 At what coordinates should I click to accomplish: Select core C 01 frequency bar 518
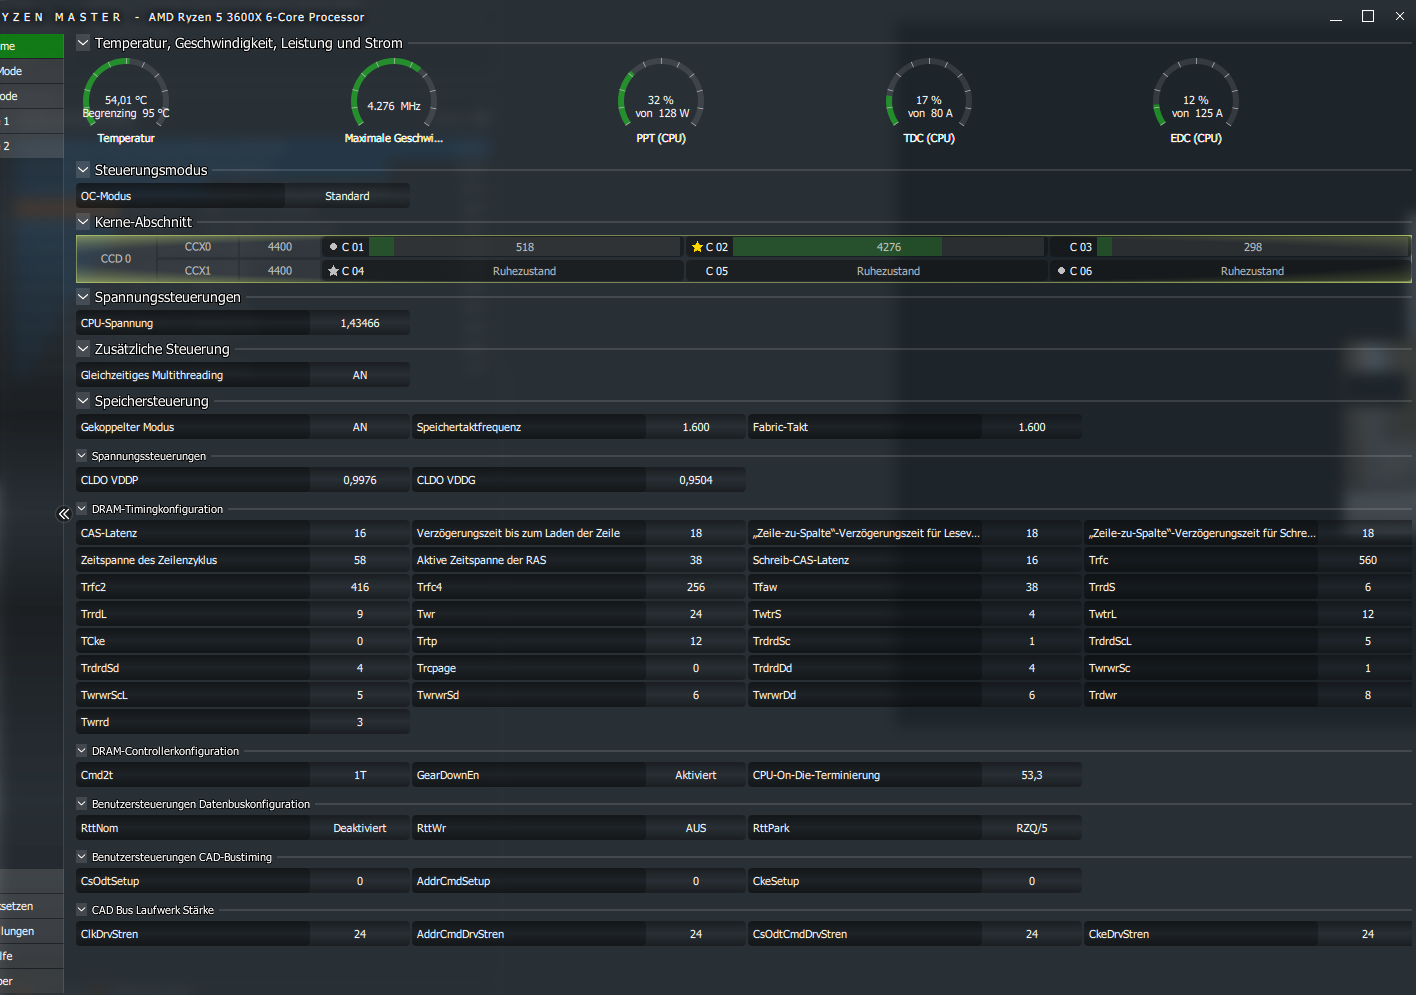[x=525, y=247]
